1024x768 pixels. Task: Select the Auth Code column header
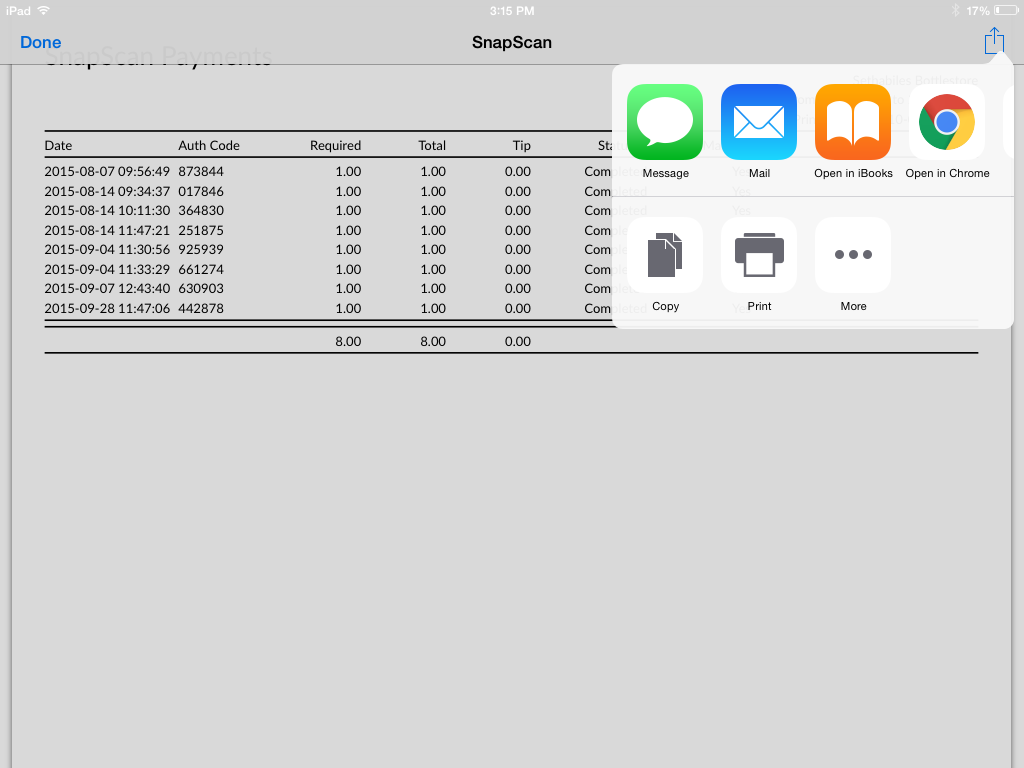[209, 146]
